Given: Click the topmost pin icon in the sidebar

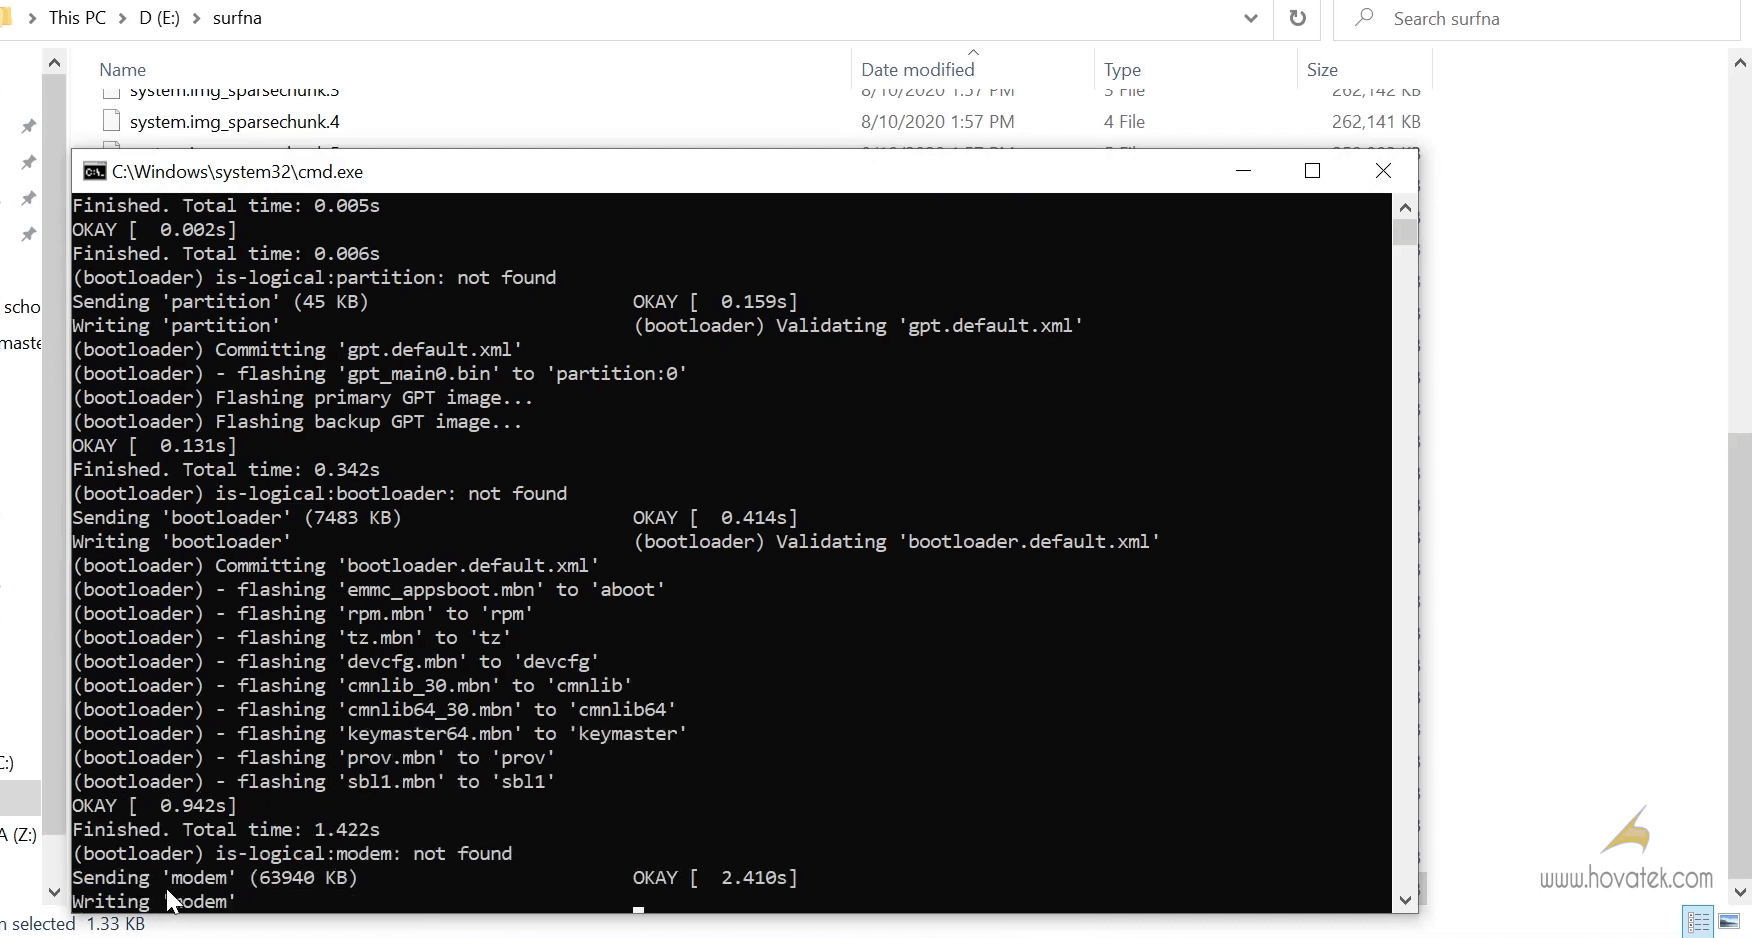Looking at the screenshot, I should pos(28,126).
